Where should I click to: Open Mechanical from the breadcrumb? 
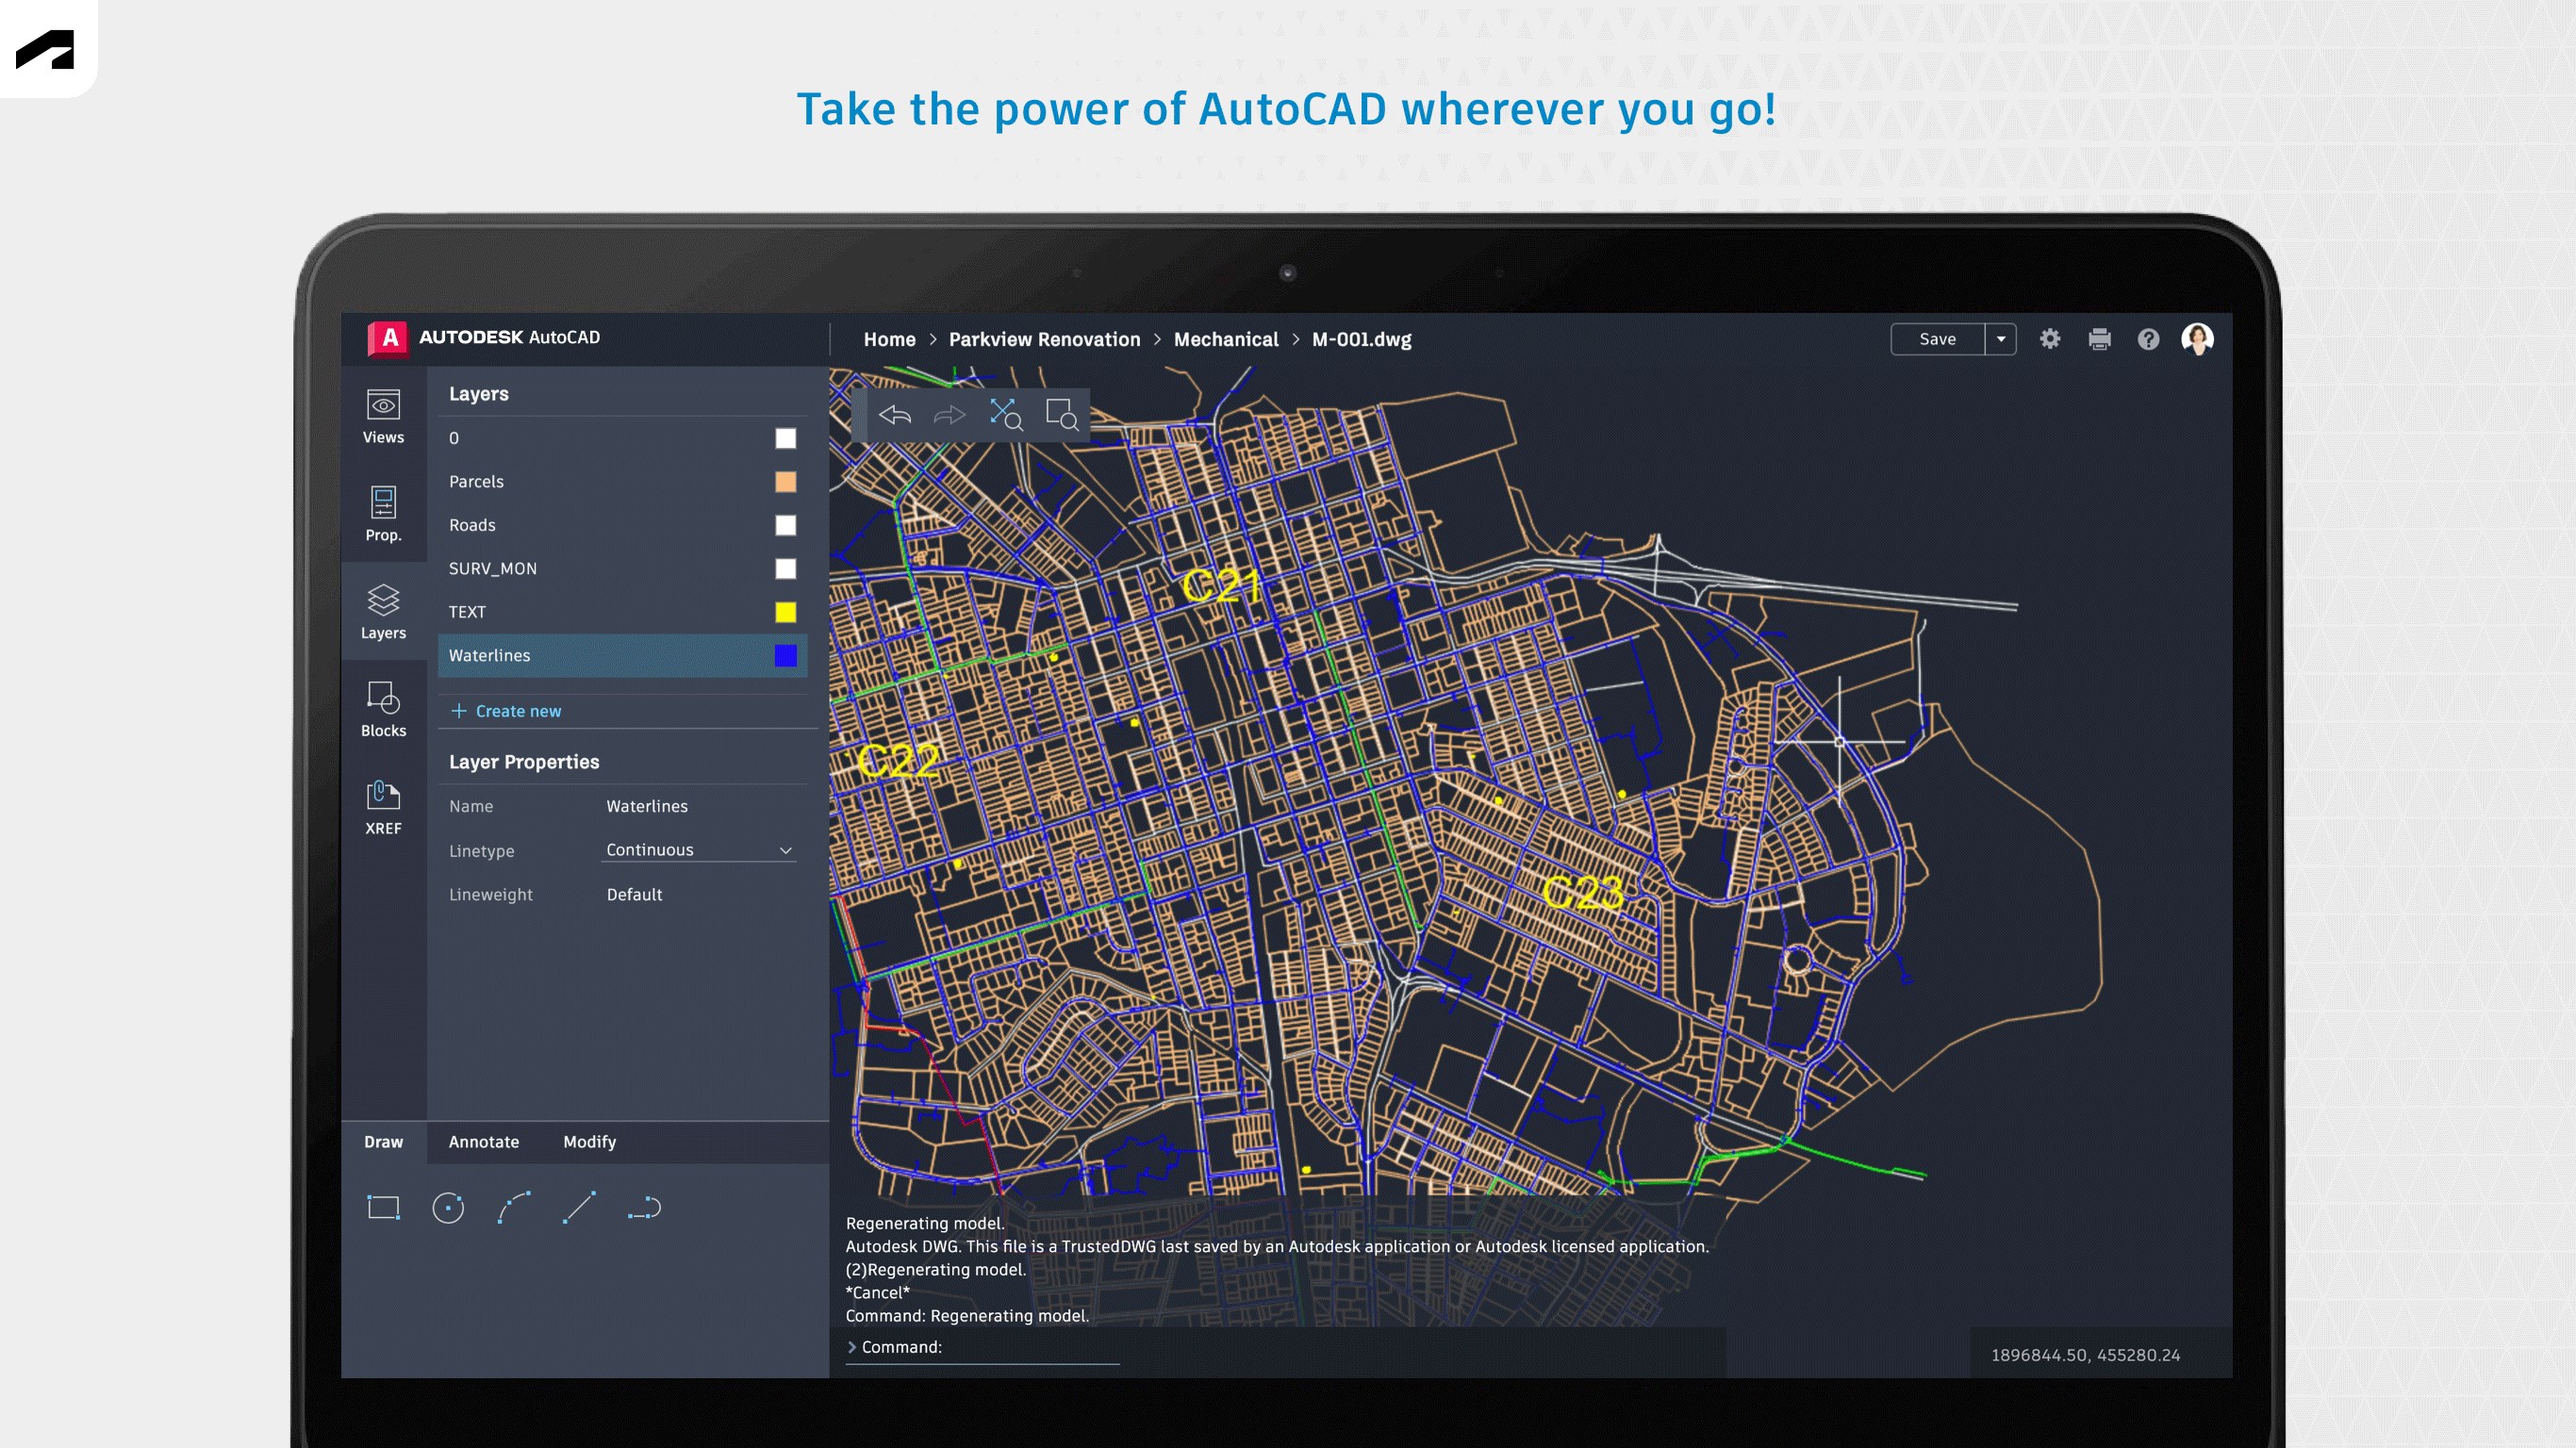pyautogui.click(x=1226, y=339)
